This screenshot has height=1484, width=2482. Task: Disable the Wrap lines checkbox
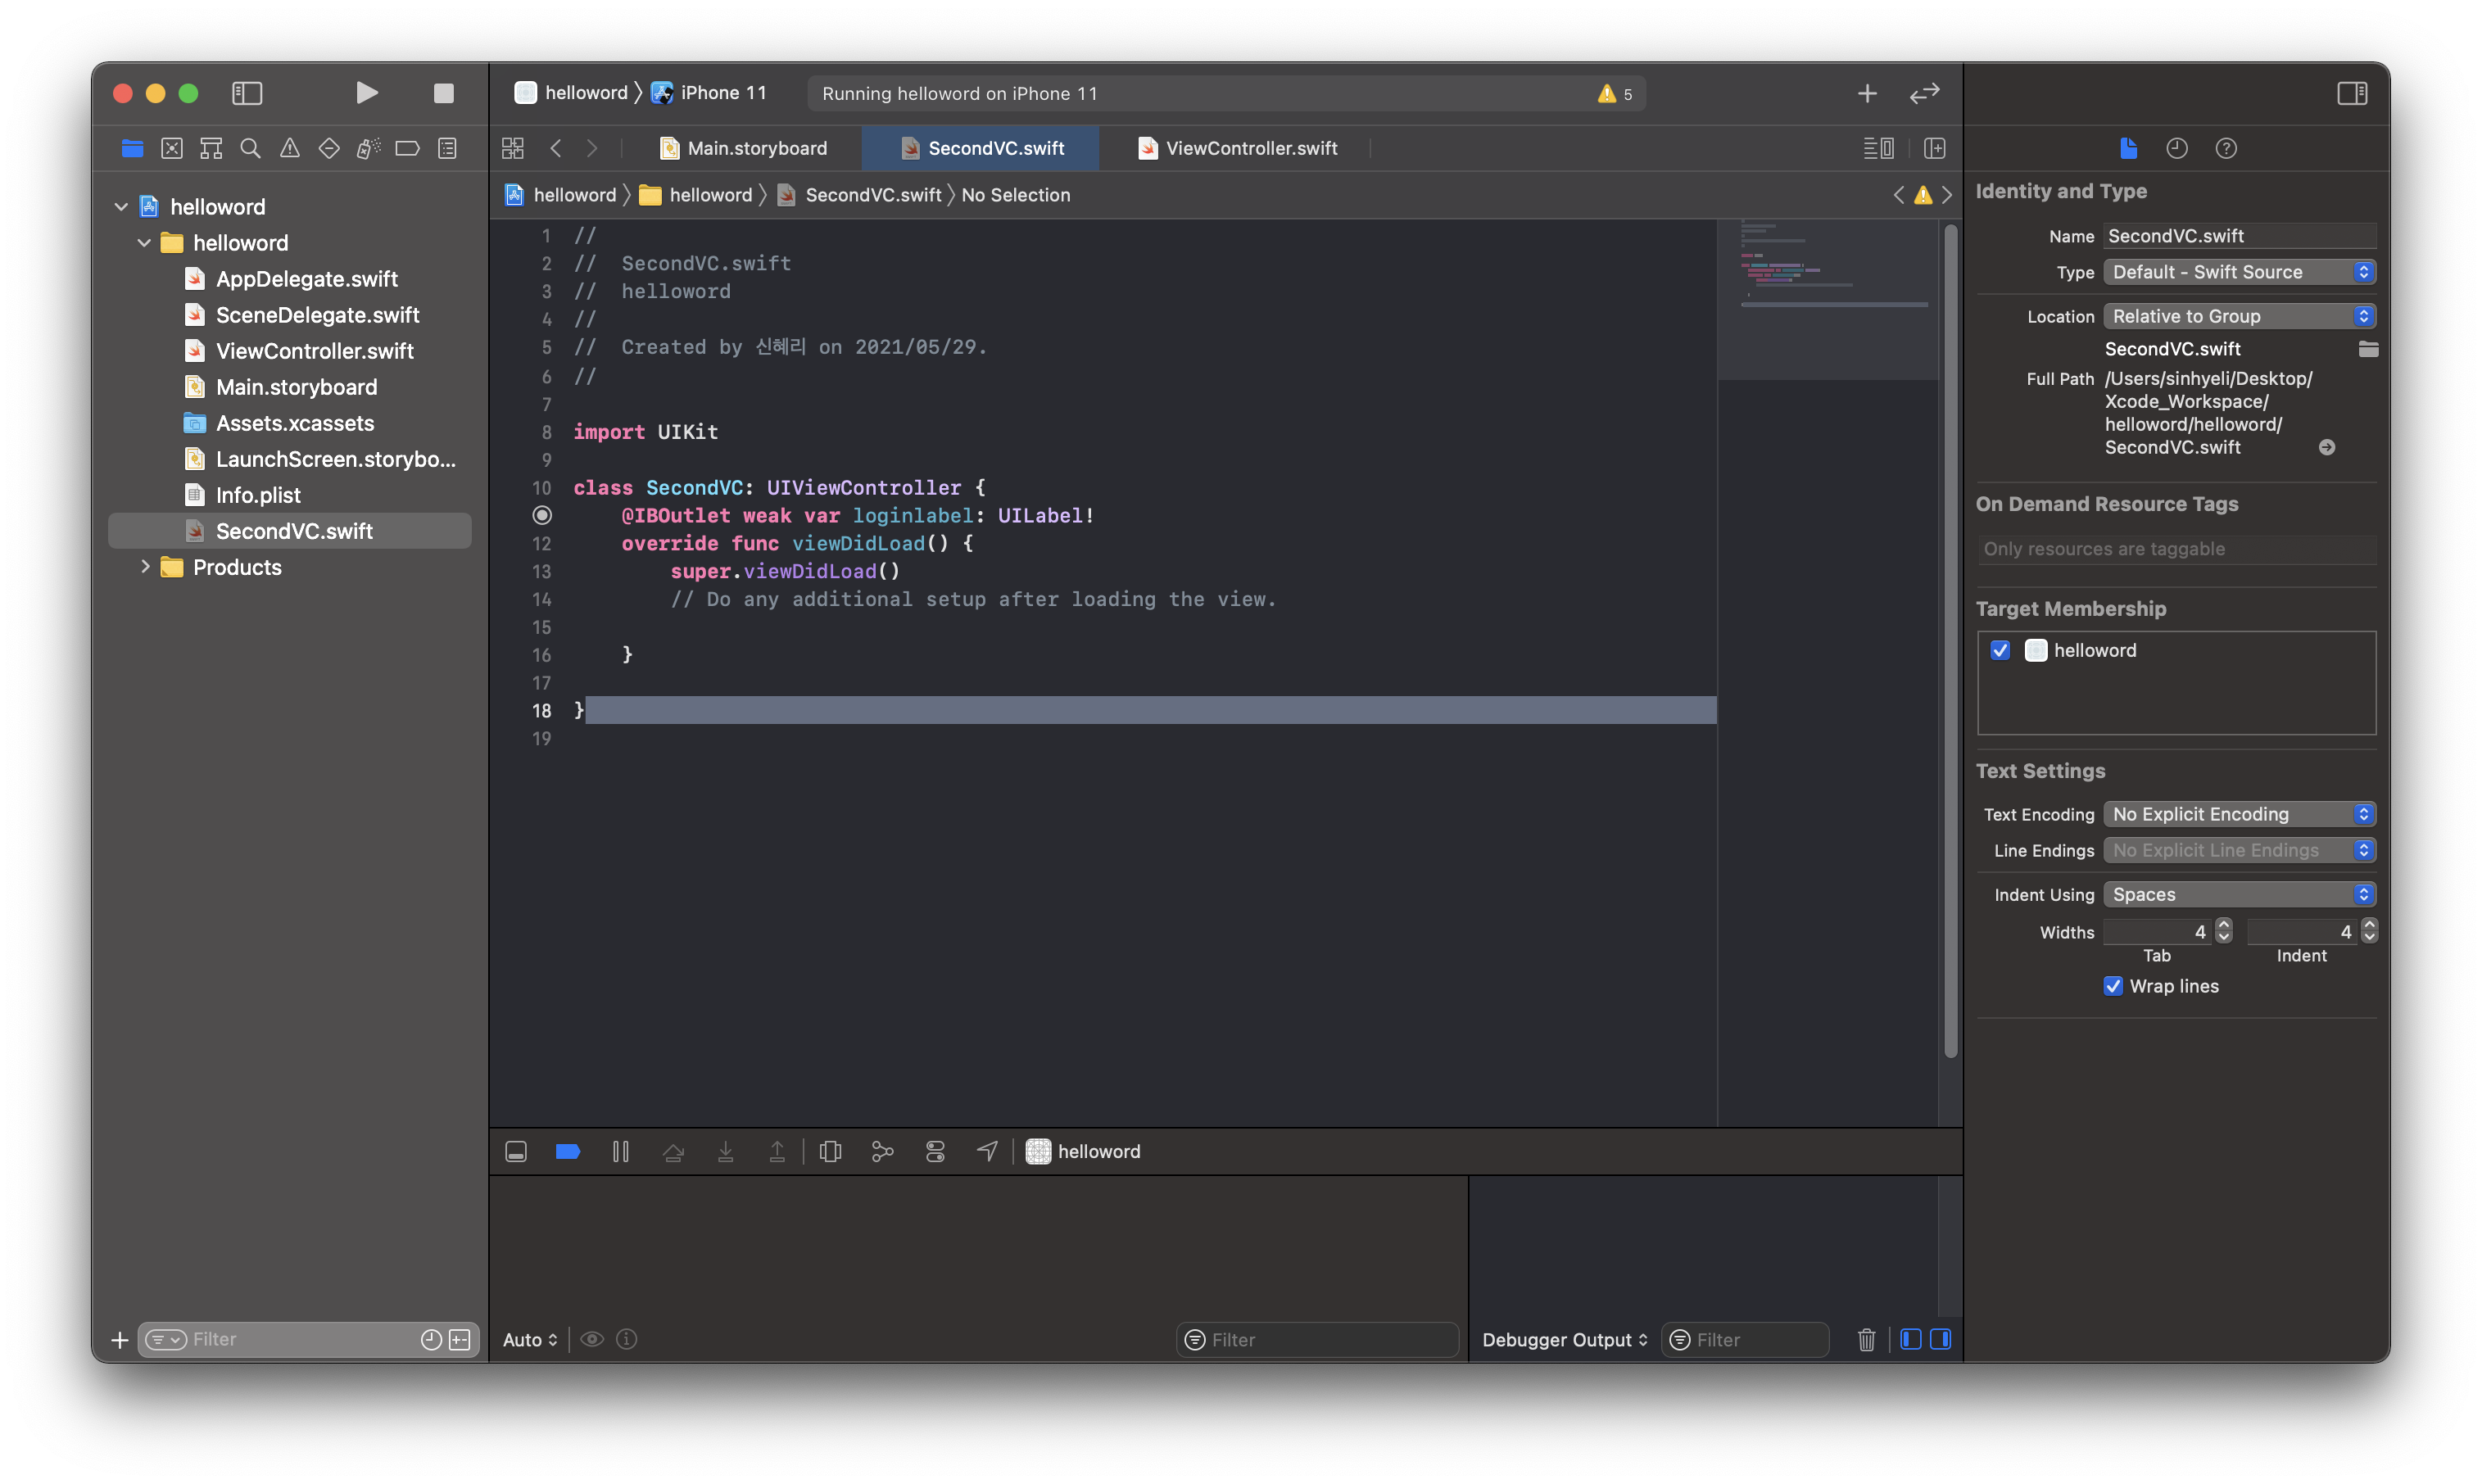pyautogui.click(x=2113, y=986)
